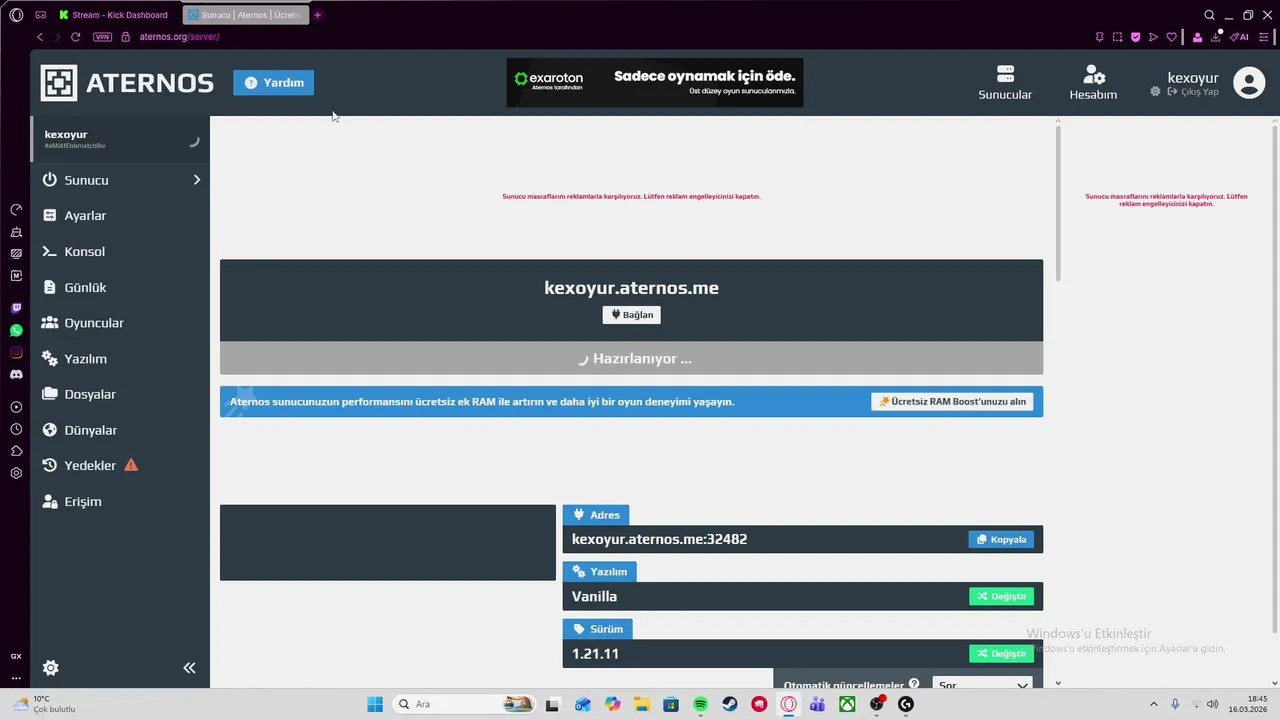
Task: Reload the current page
Action: pos(75,37)
